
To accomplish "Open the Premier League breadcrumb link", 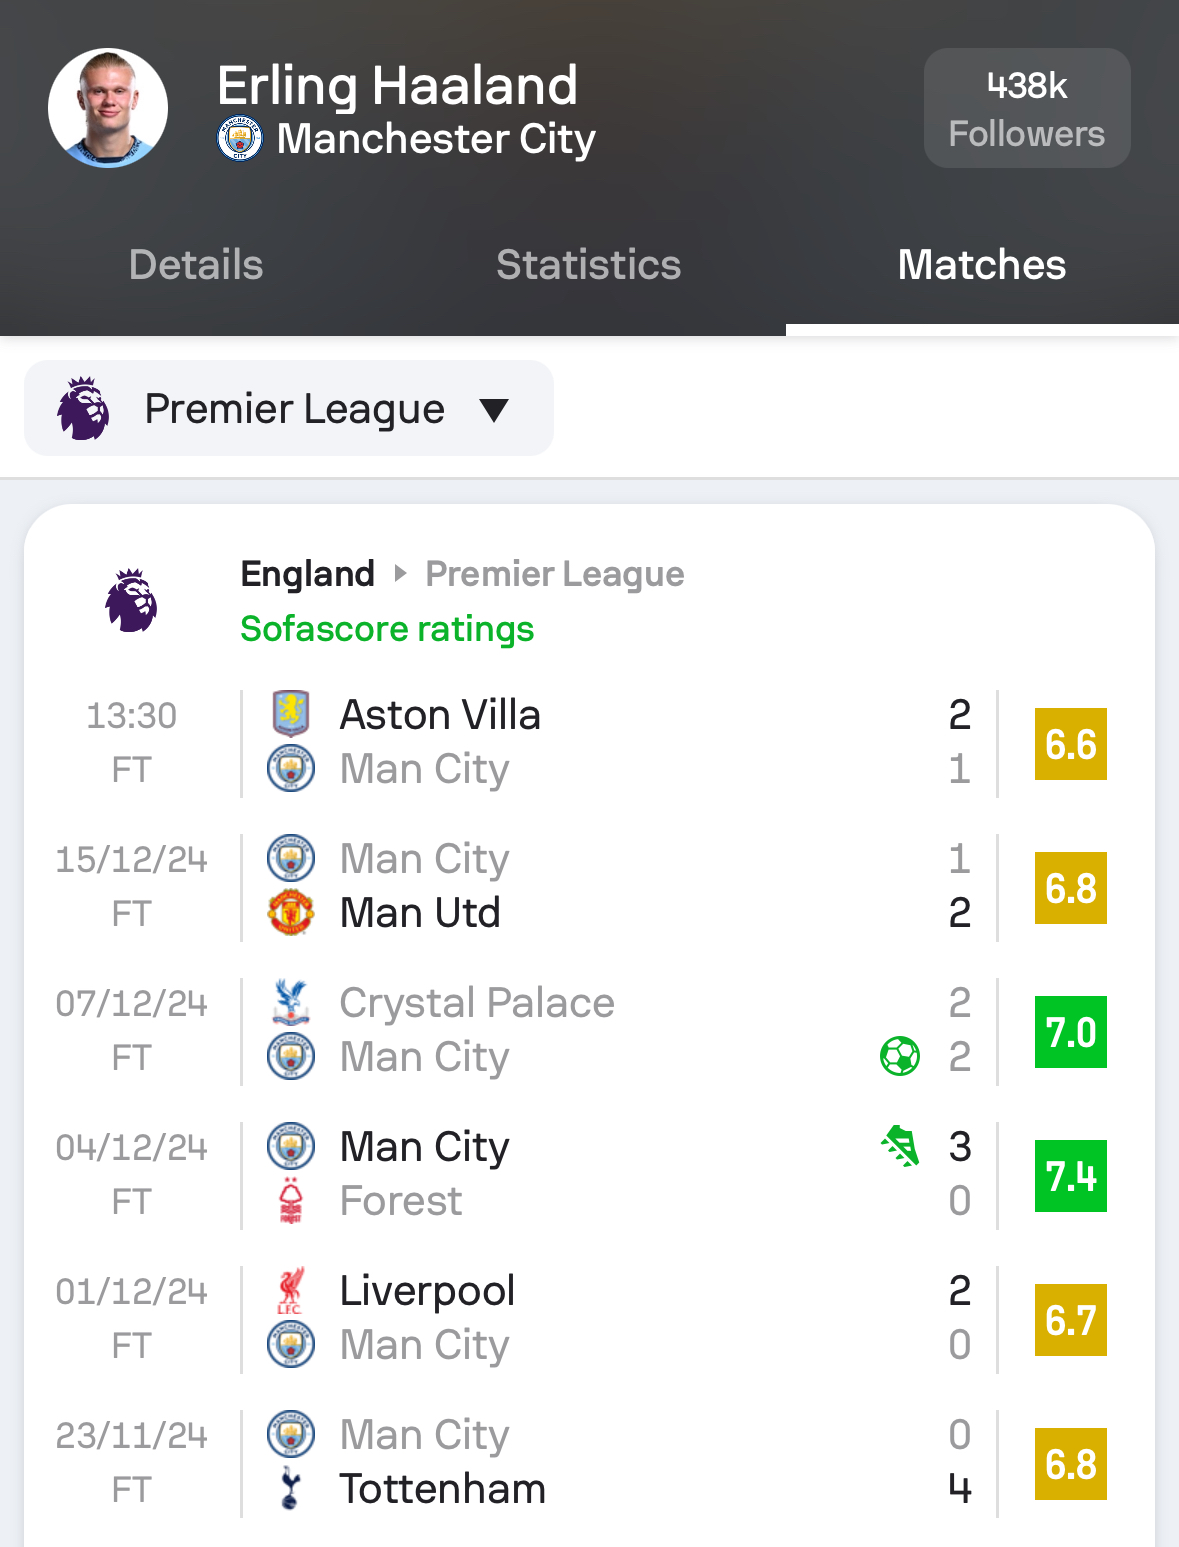I will pyautogui.click(x=555, y=574).
